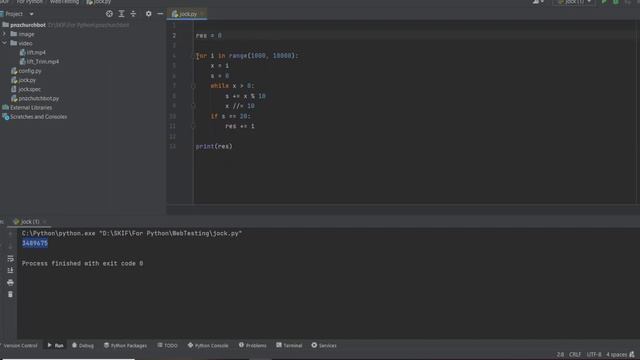Open Scratches and Consoles node
The image size is (640, 360).
(x=34, y=117)
